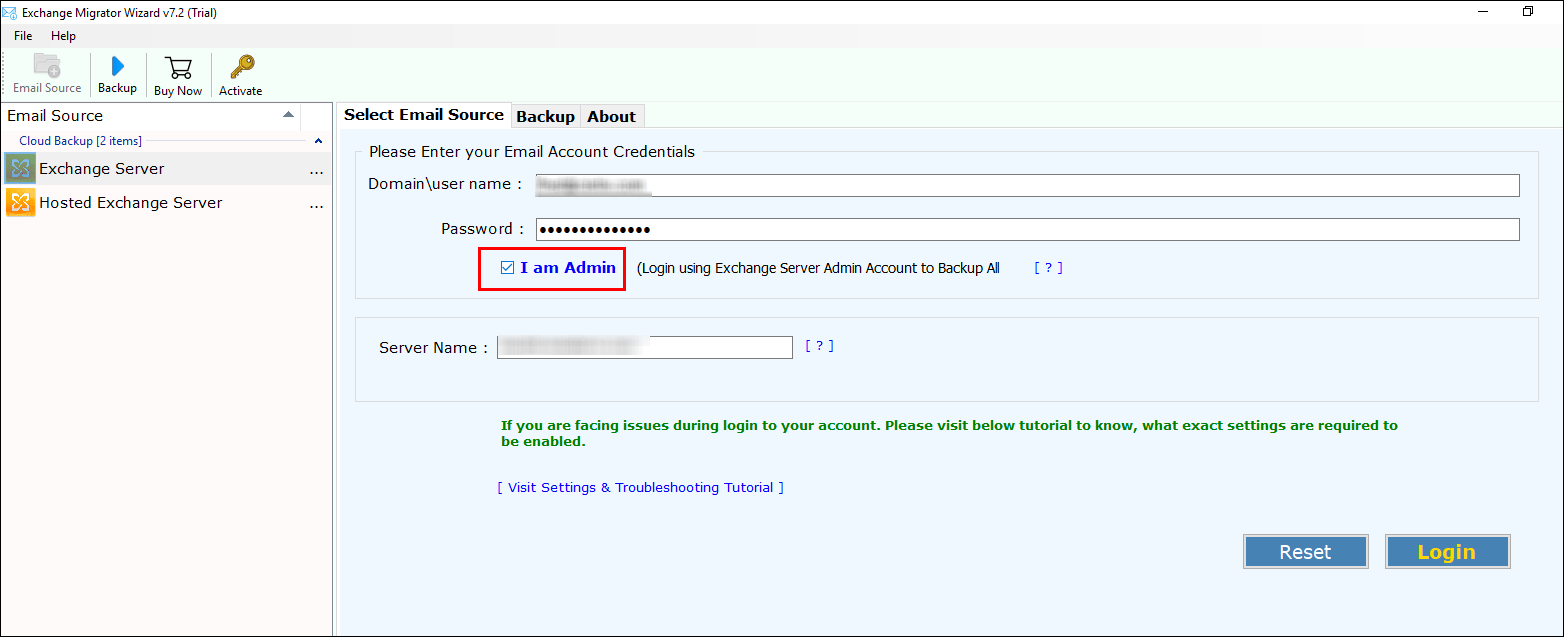
Task: Collapse the Cloud Backup section
Action: click(x=317, y=141)
